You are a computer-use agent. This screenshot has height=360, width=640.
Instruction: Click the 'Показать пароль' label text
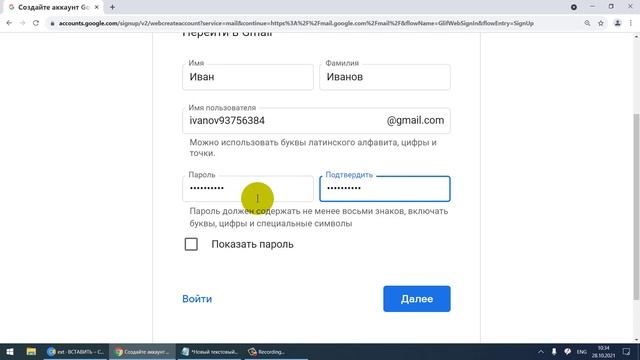tap(252, 244)
